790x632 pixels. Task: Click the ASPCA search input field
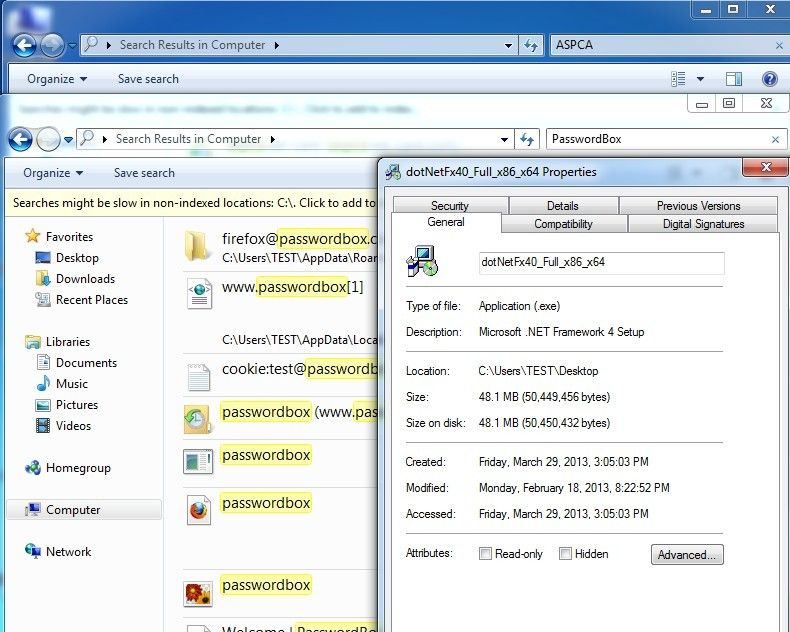coord(663,45)
